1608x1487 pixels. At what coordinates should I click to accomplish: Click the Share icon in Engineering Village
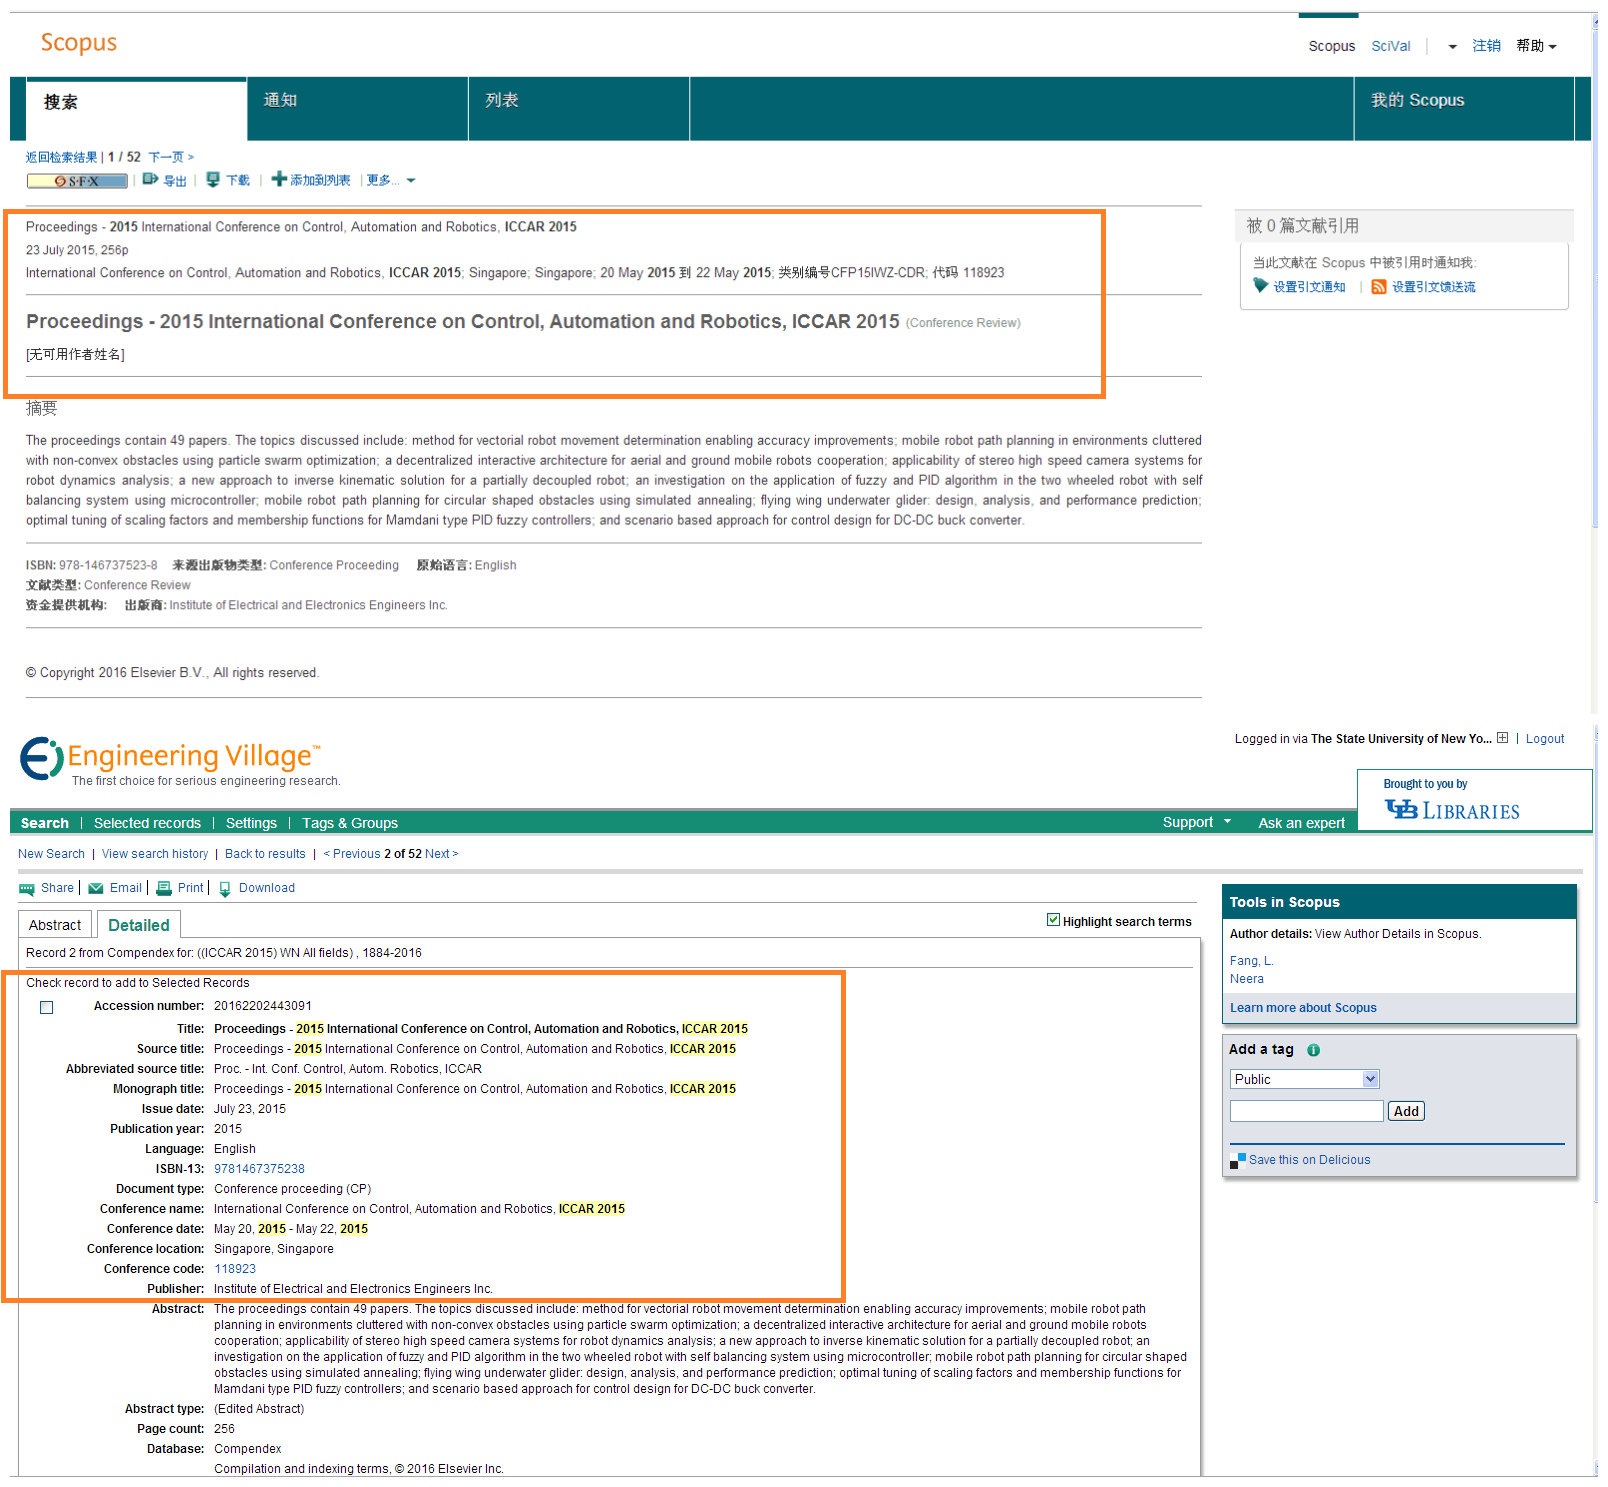tap(27, 889)
